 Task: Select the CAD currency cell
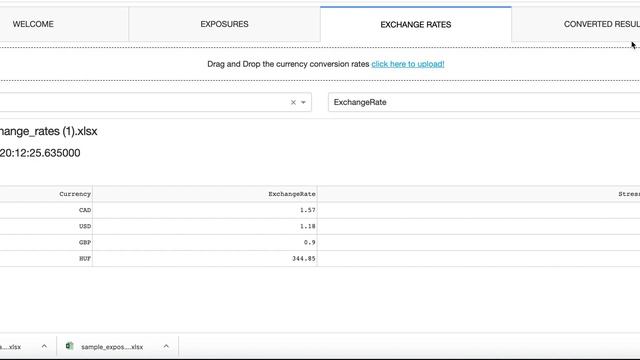tap(46, 210)
